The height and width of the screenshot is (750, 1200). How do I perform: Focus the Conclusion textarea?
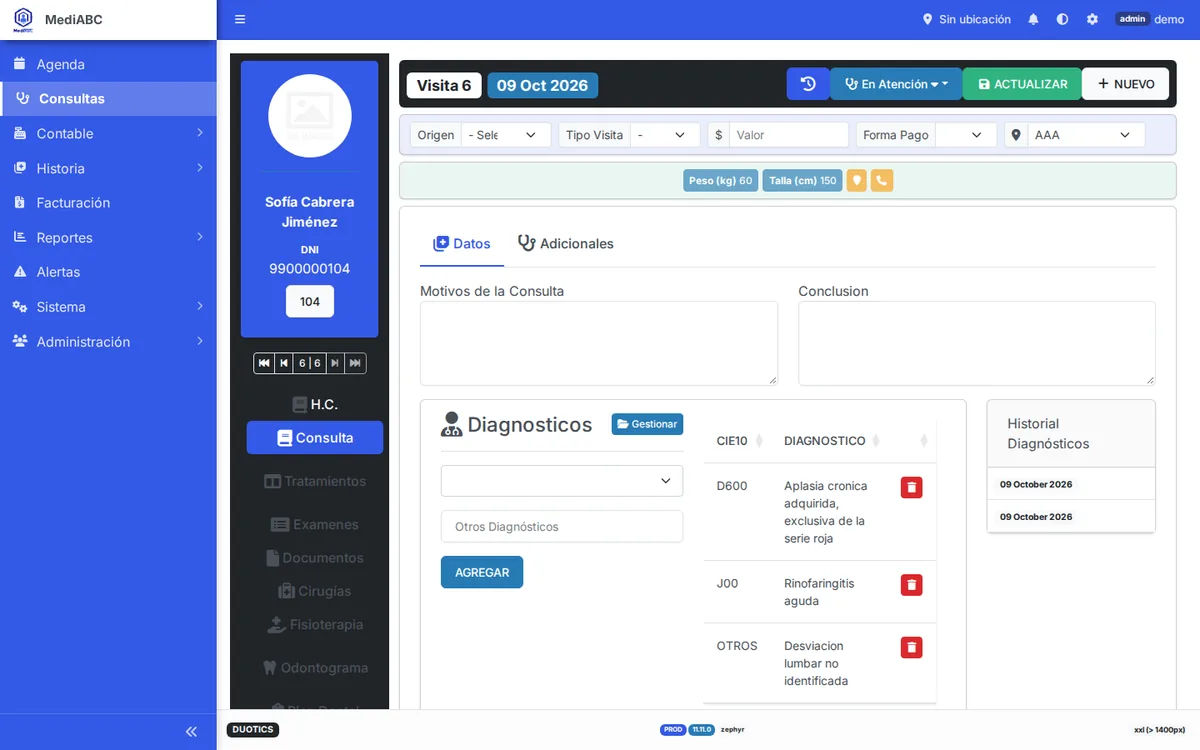pyautogui.click(x=976, y=343)
